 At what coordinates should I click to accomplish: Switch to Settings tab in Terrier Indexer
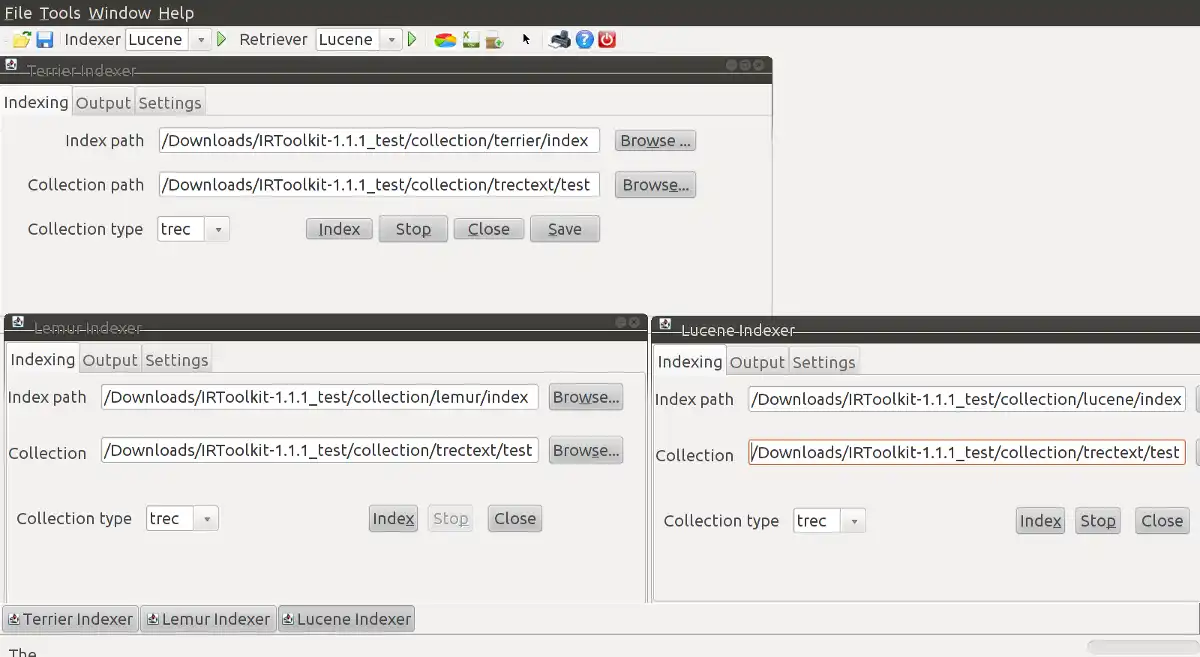click(x=170, y=103)
